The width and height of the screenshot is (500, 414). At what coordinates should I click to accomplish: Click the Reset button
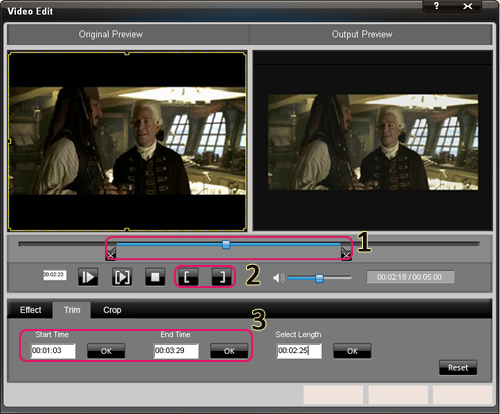(458, 368)
